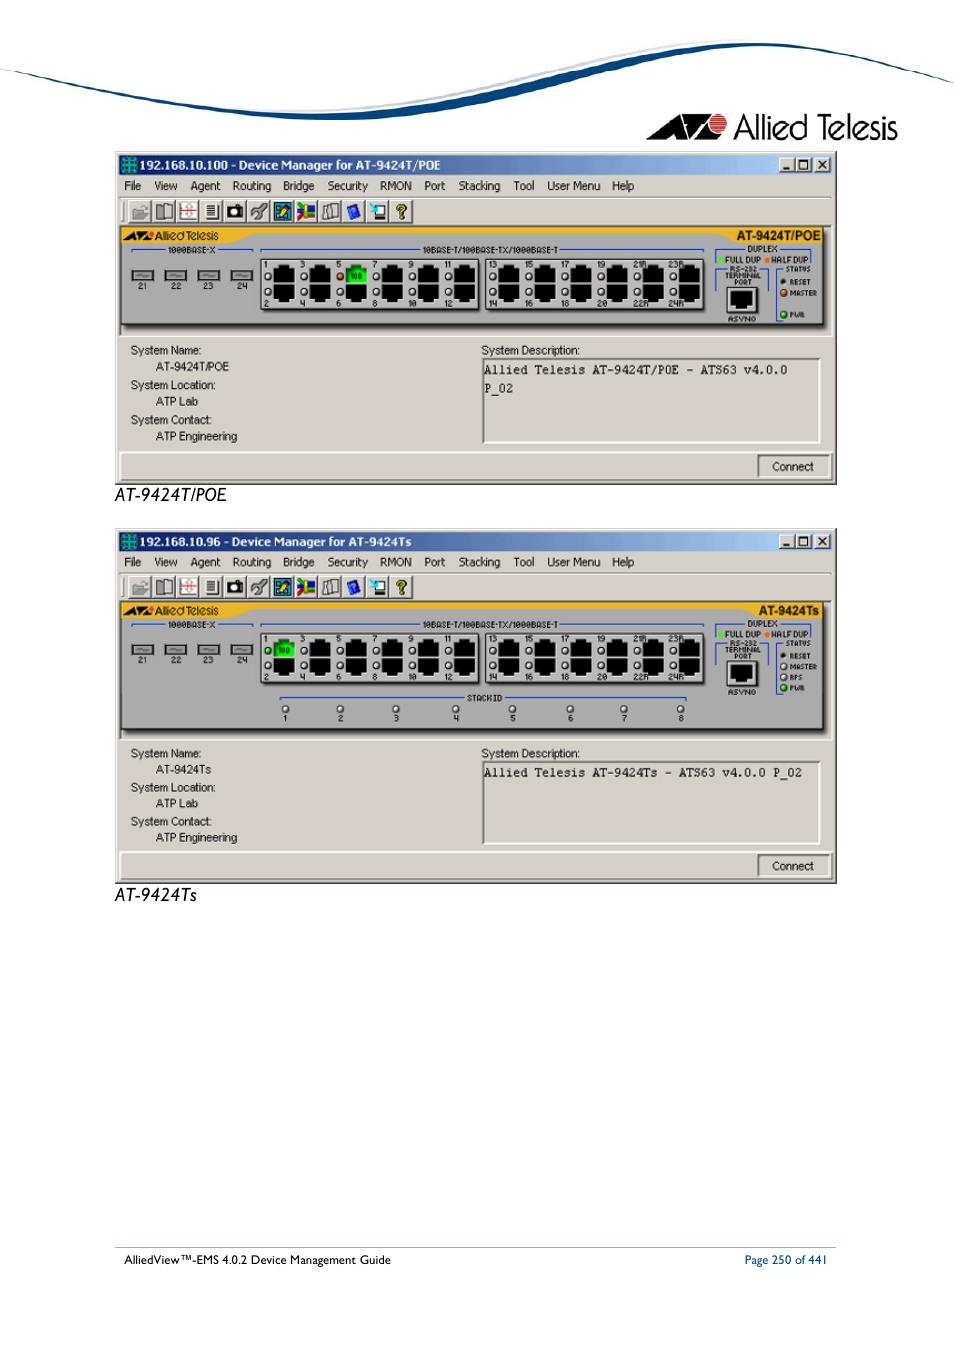Viewport: 954px width, 1351px height.
Task: Click the blue book icon in AT-9424T/POE toolbar
Action: (354, 211)
